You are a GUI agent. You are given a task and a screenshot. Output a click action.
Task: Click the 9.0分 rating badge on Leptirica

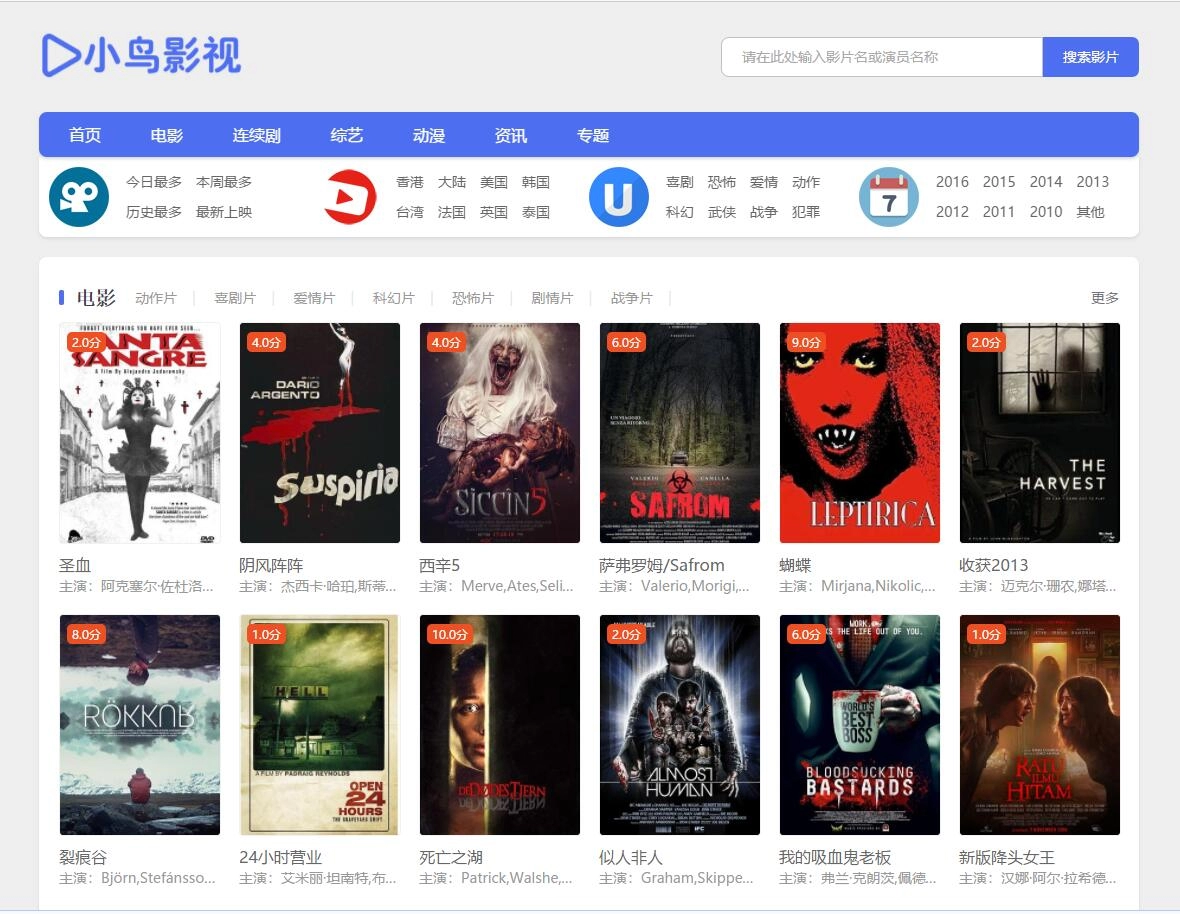point(806,343)
